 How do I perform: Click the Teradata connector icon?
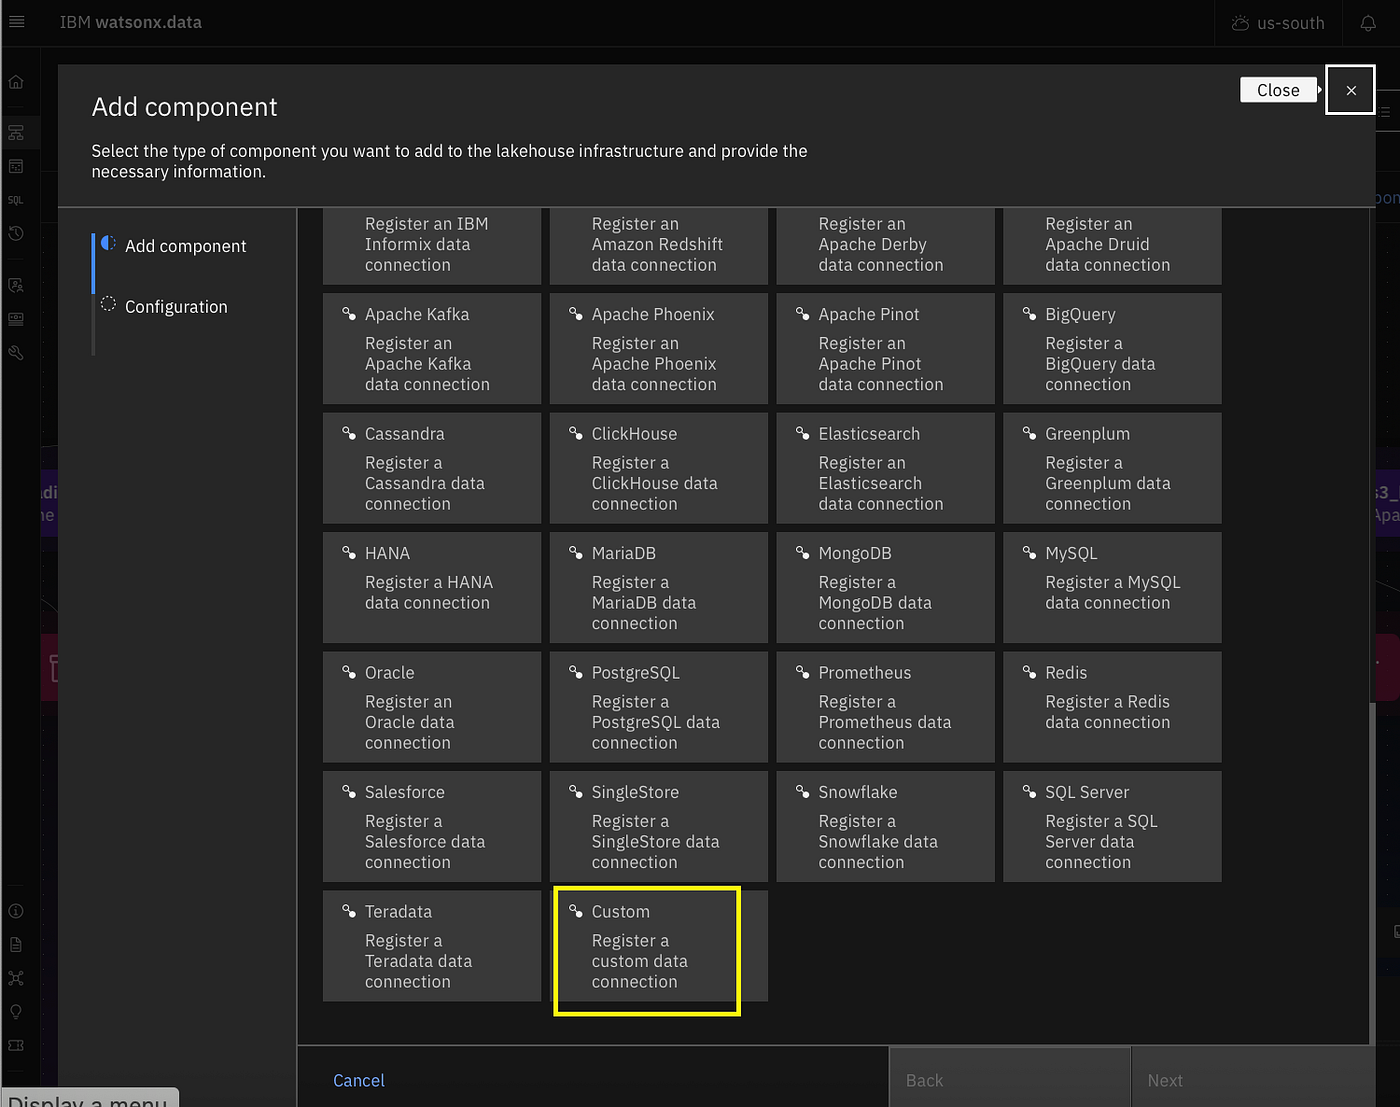[x=349, y=911]
